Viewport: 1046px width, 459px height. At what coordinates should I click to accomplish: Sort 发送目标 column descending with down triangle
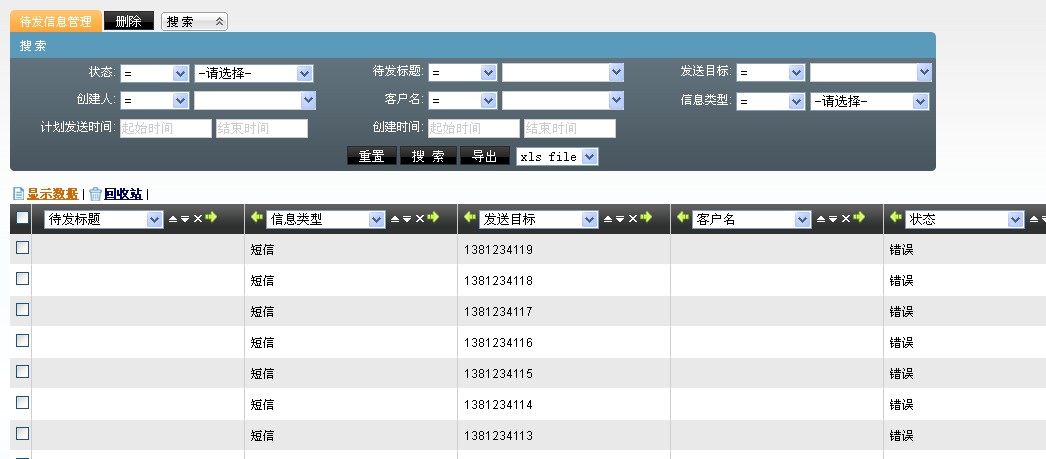tap(621, 219)
